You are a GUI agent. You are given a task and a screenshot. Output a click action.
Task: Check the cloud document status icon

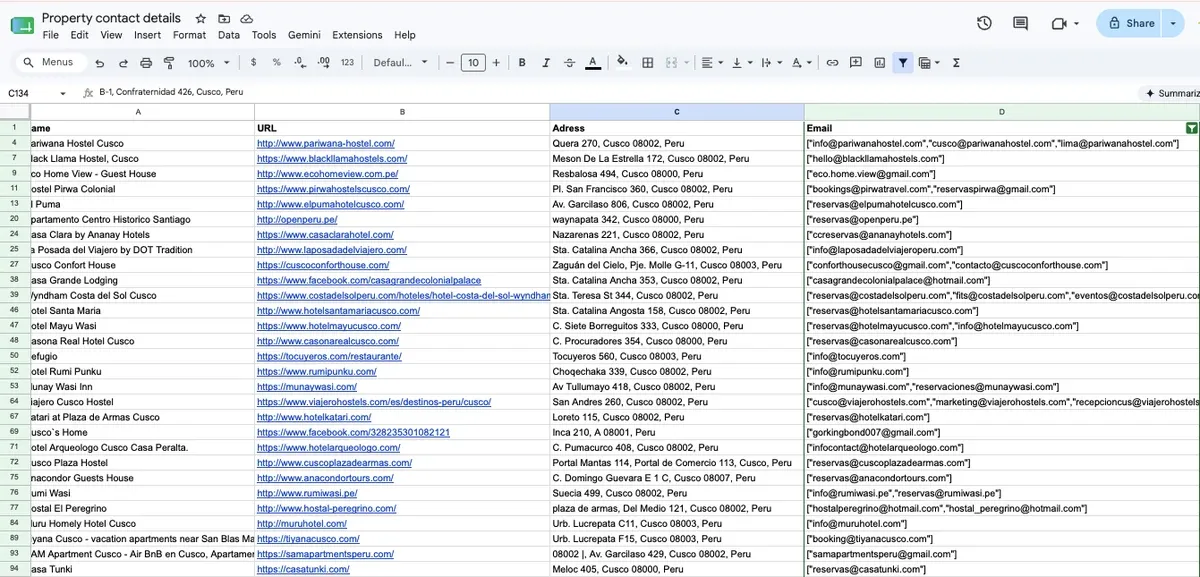247,18
